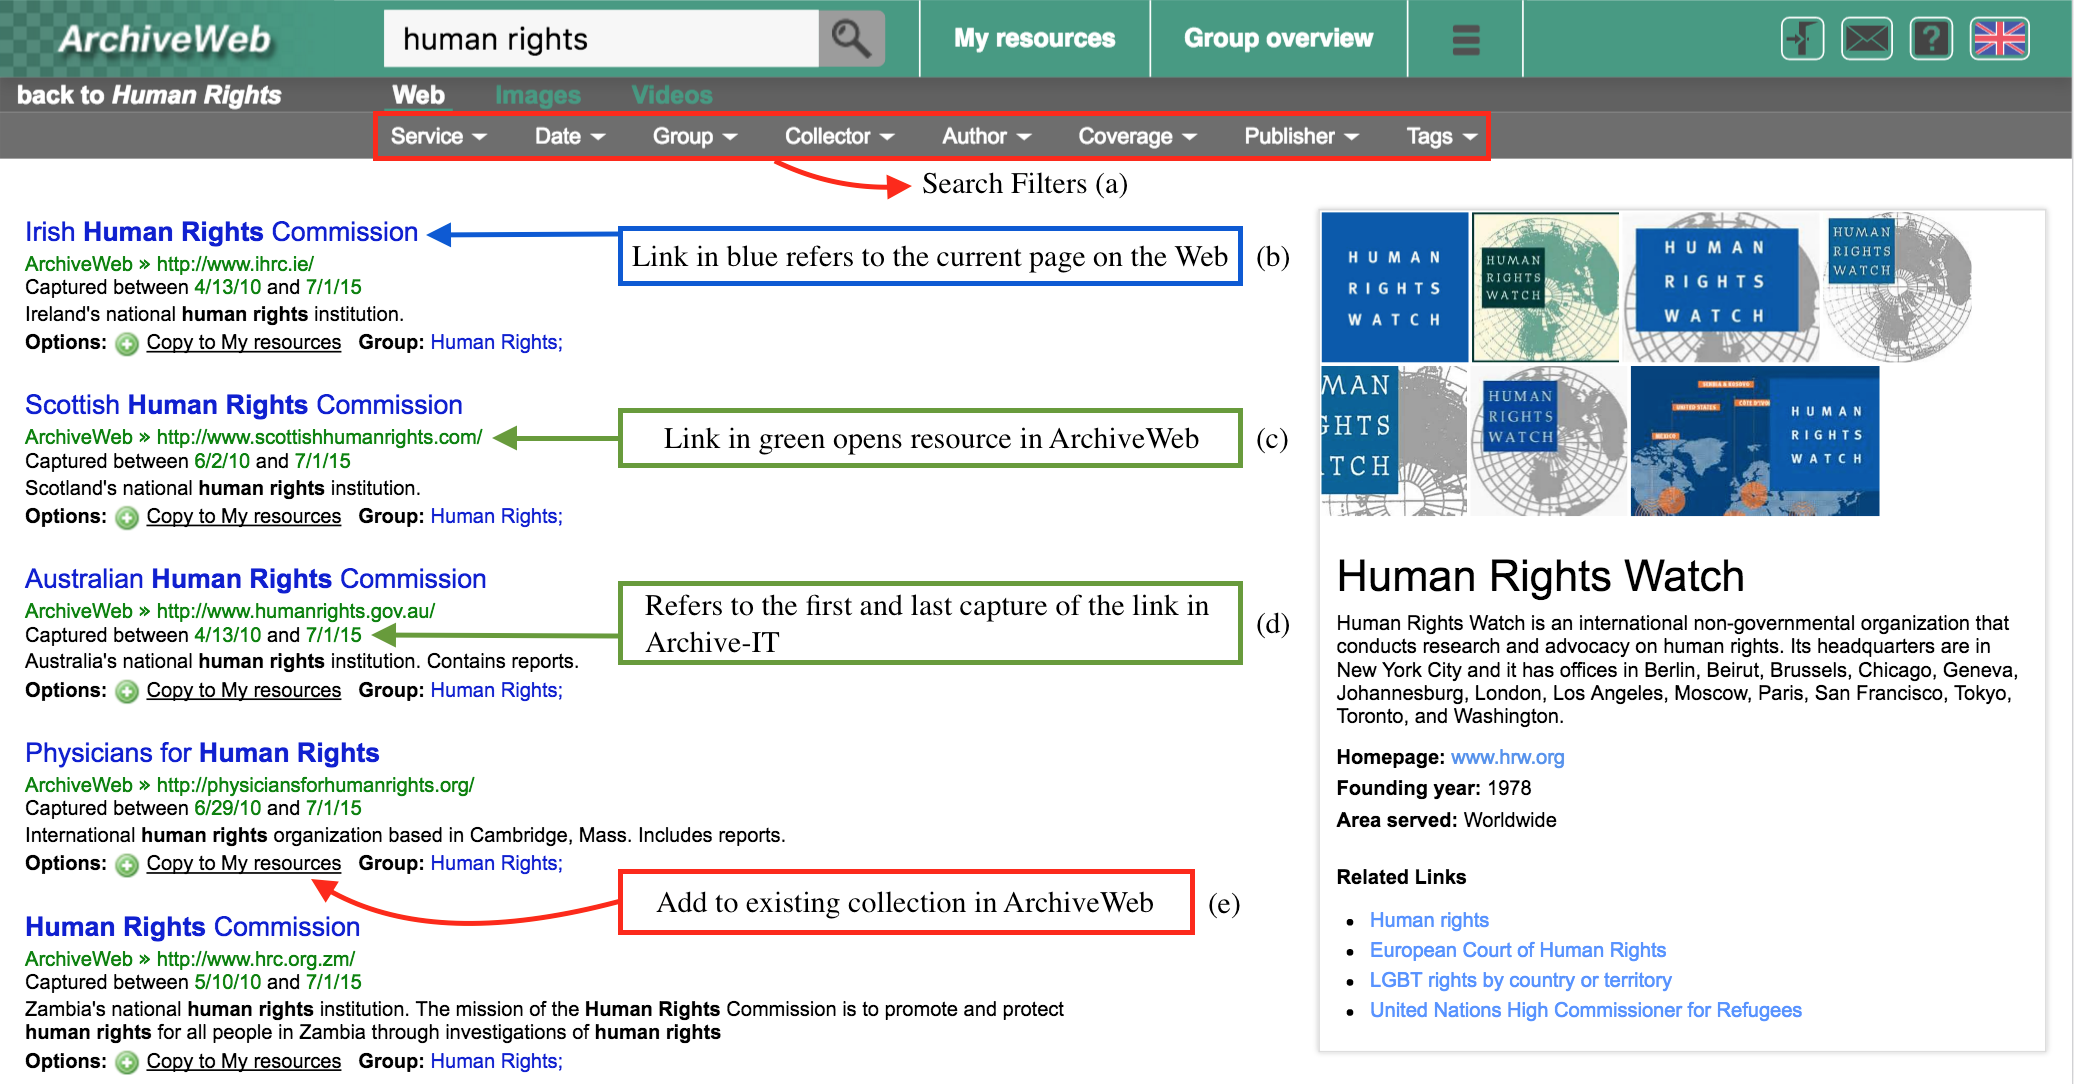Change language via UK flag icon

pyautogui.click(x=1999, y=40)
